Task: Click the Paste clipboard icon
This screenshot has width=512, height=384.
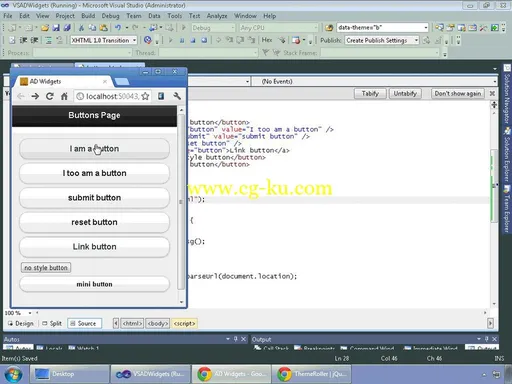Action: click(104, 28)
